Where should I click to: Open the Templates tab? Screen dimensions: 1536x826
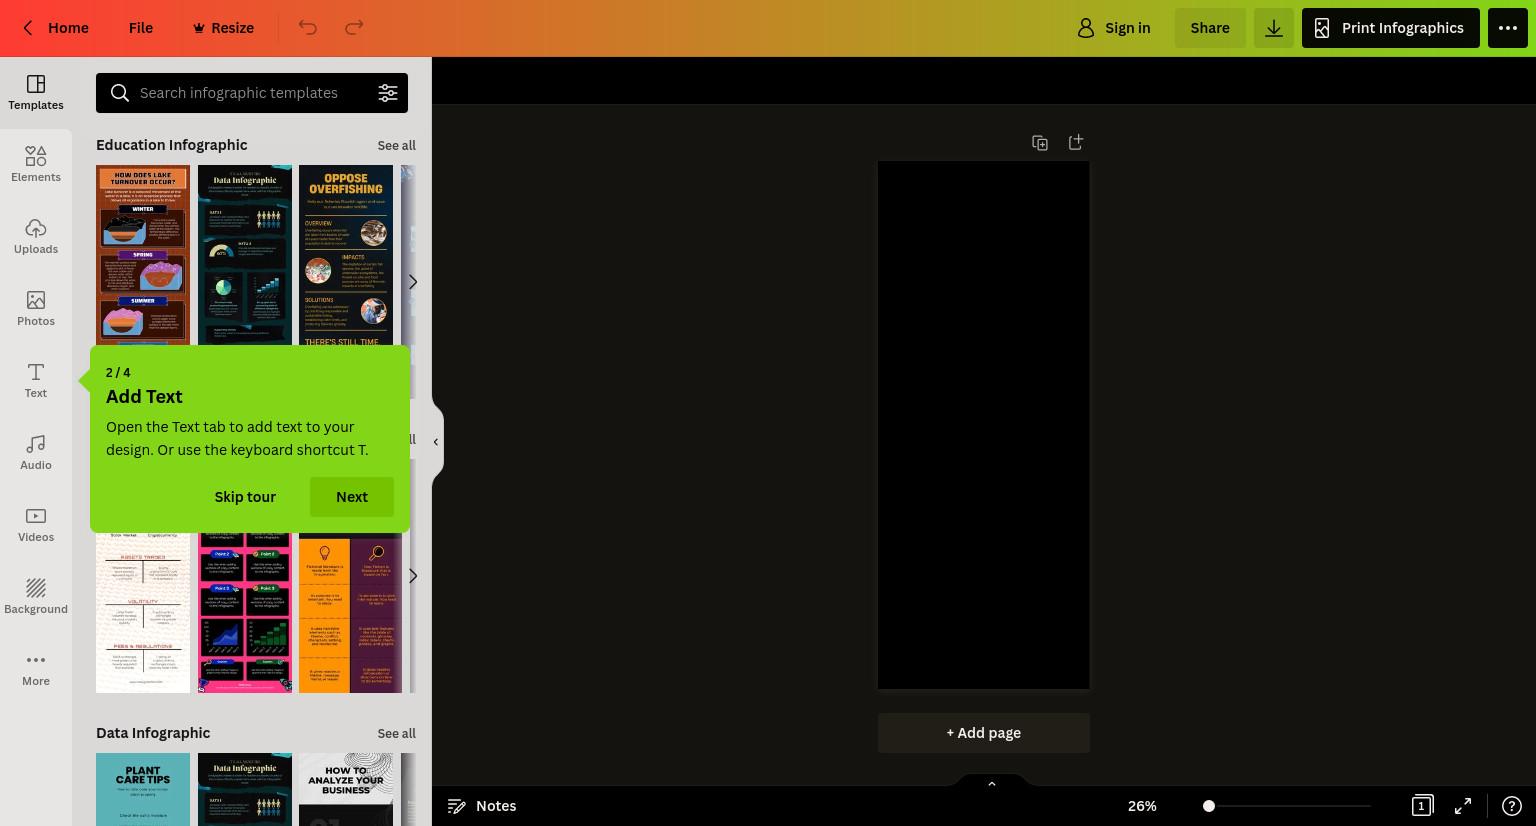tap(36, 92)
